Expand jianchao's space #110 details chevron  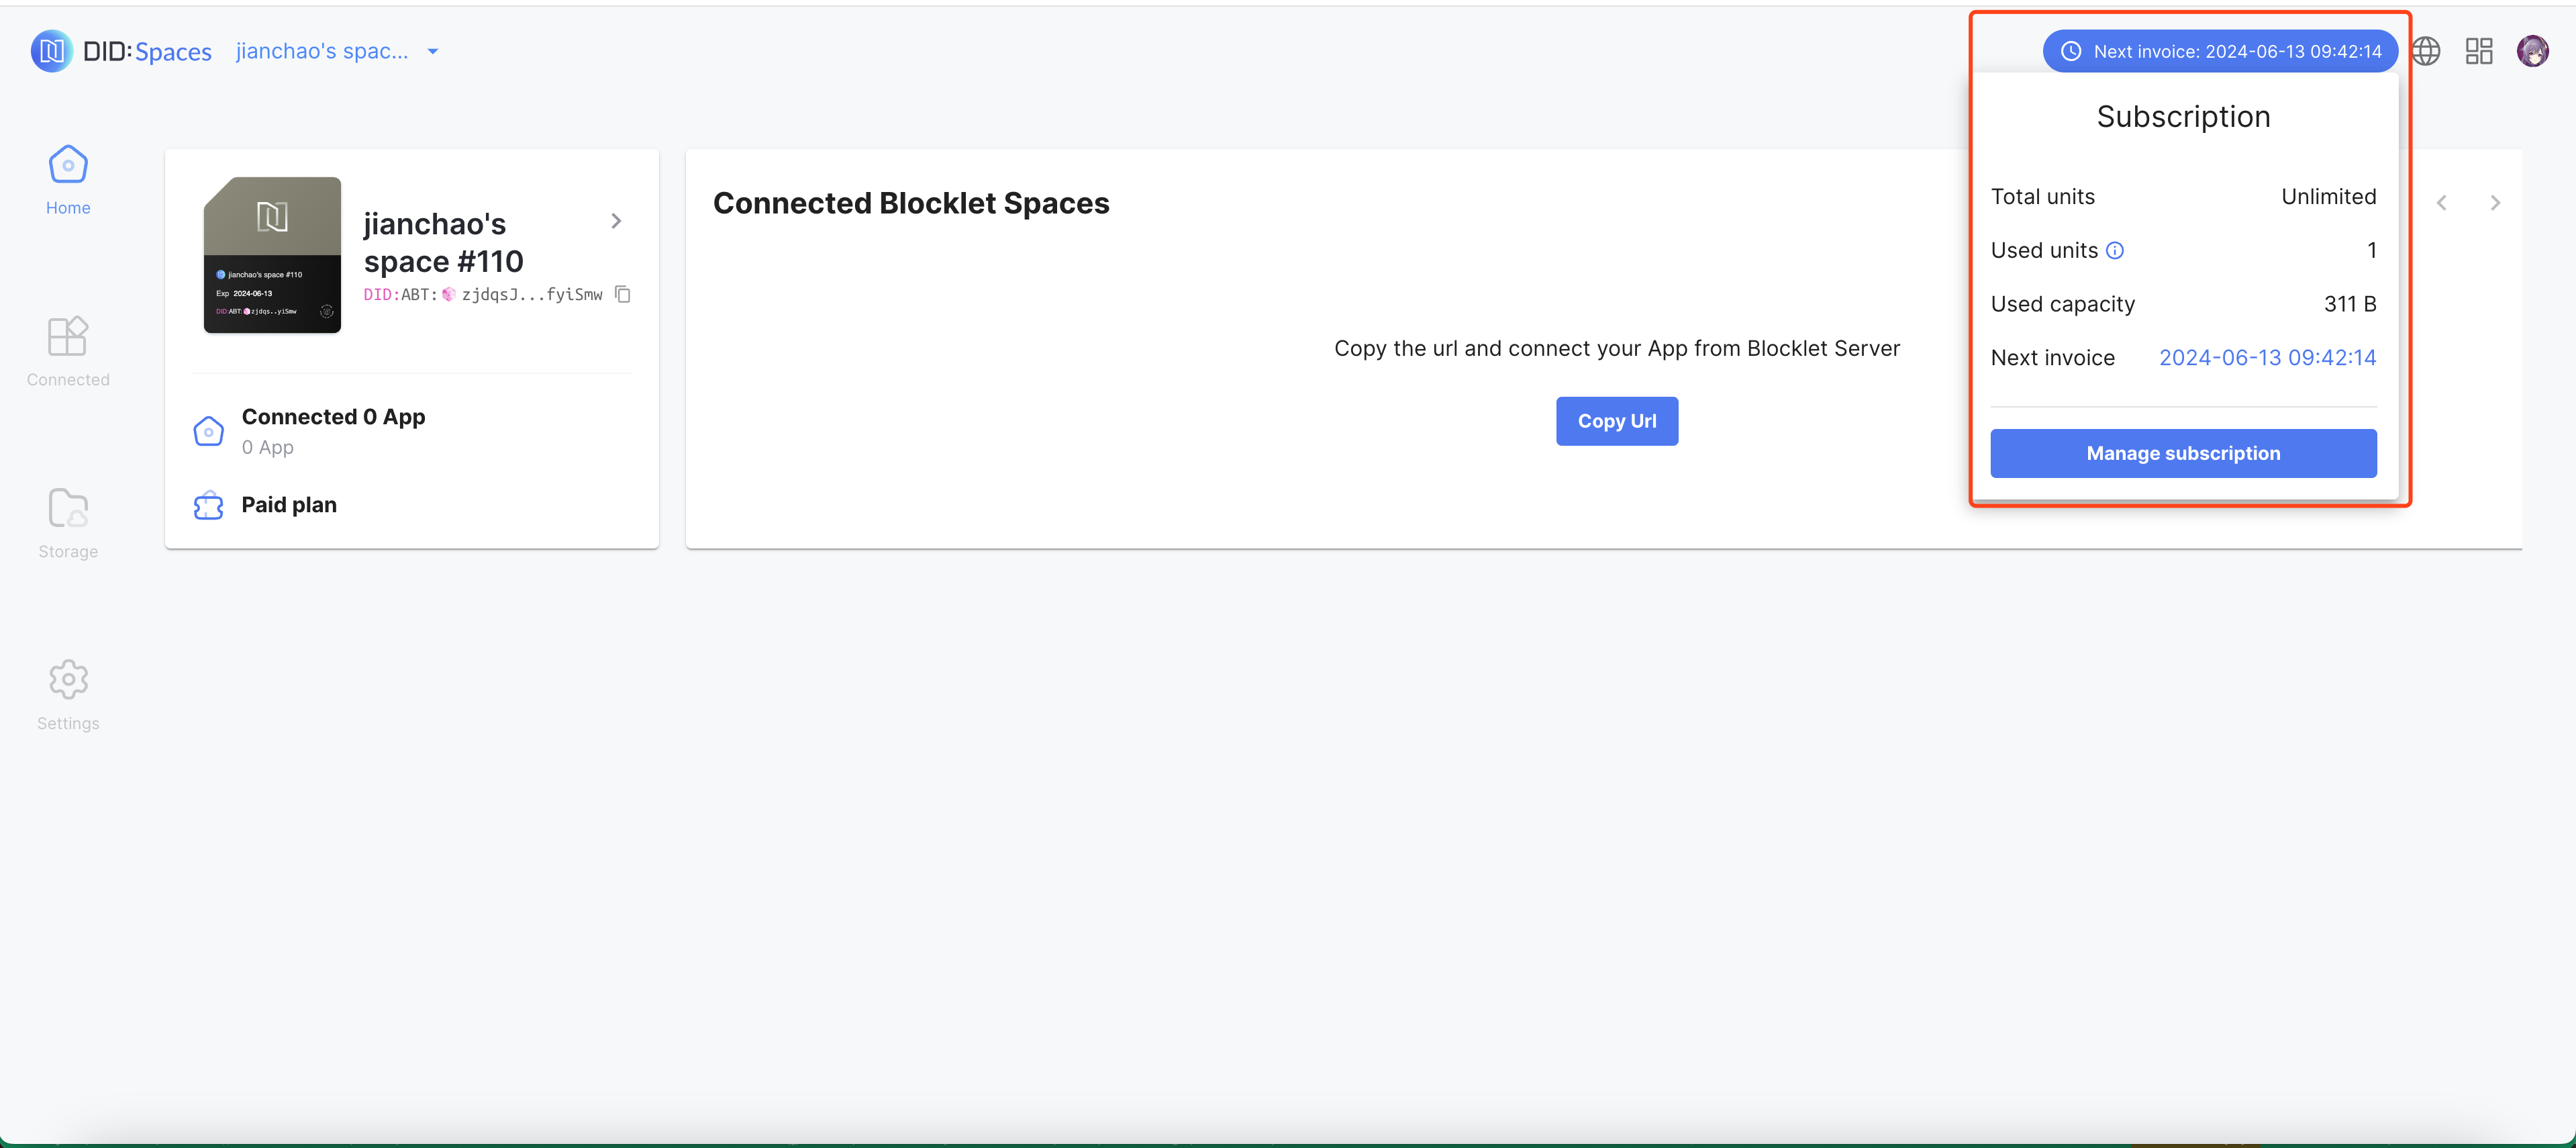pos(616,221)
